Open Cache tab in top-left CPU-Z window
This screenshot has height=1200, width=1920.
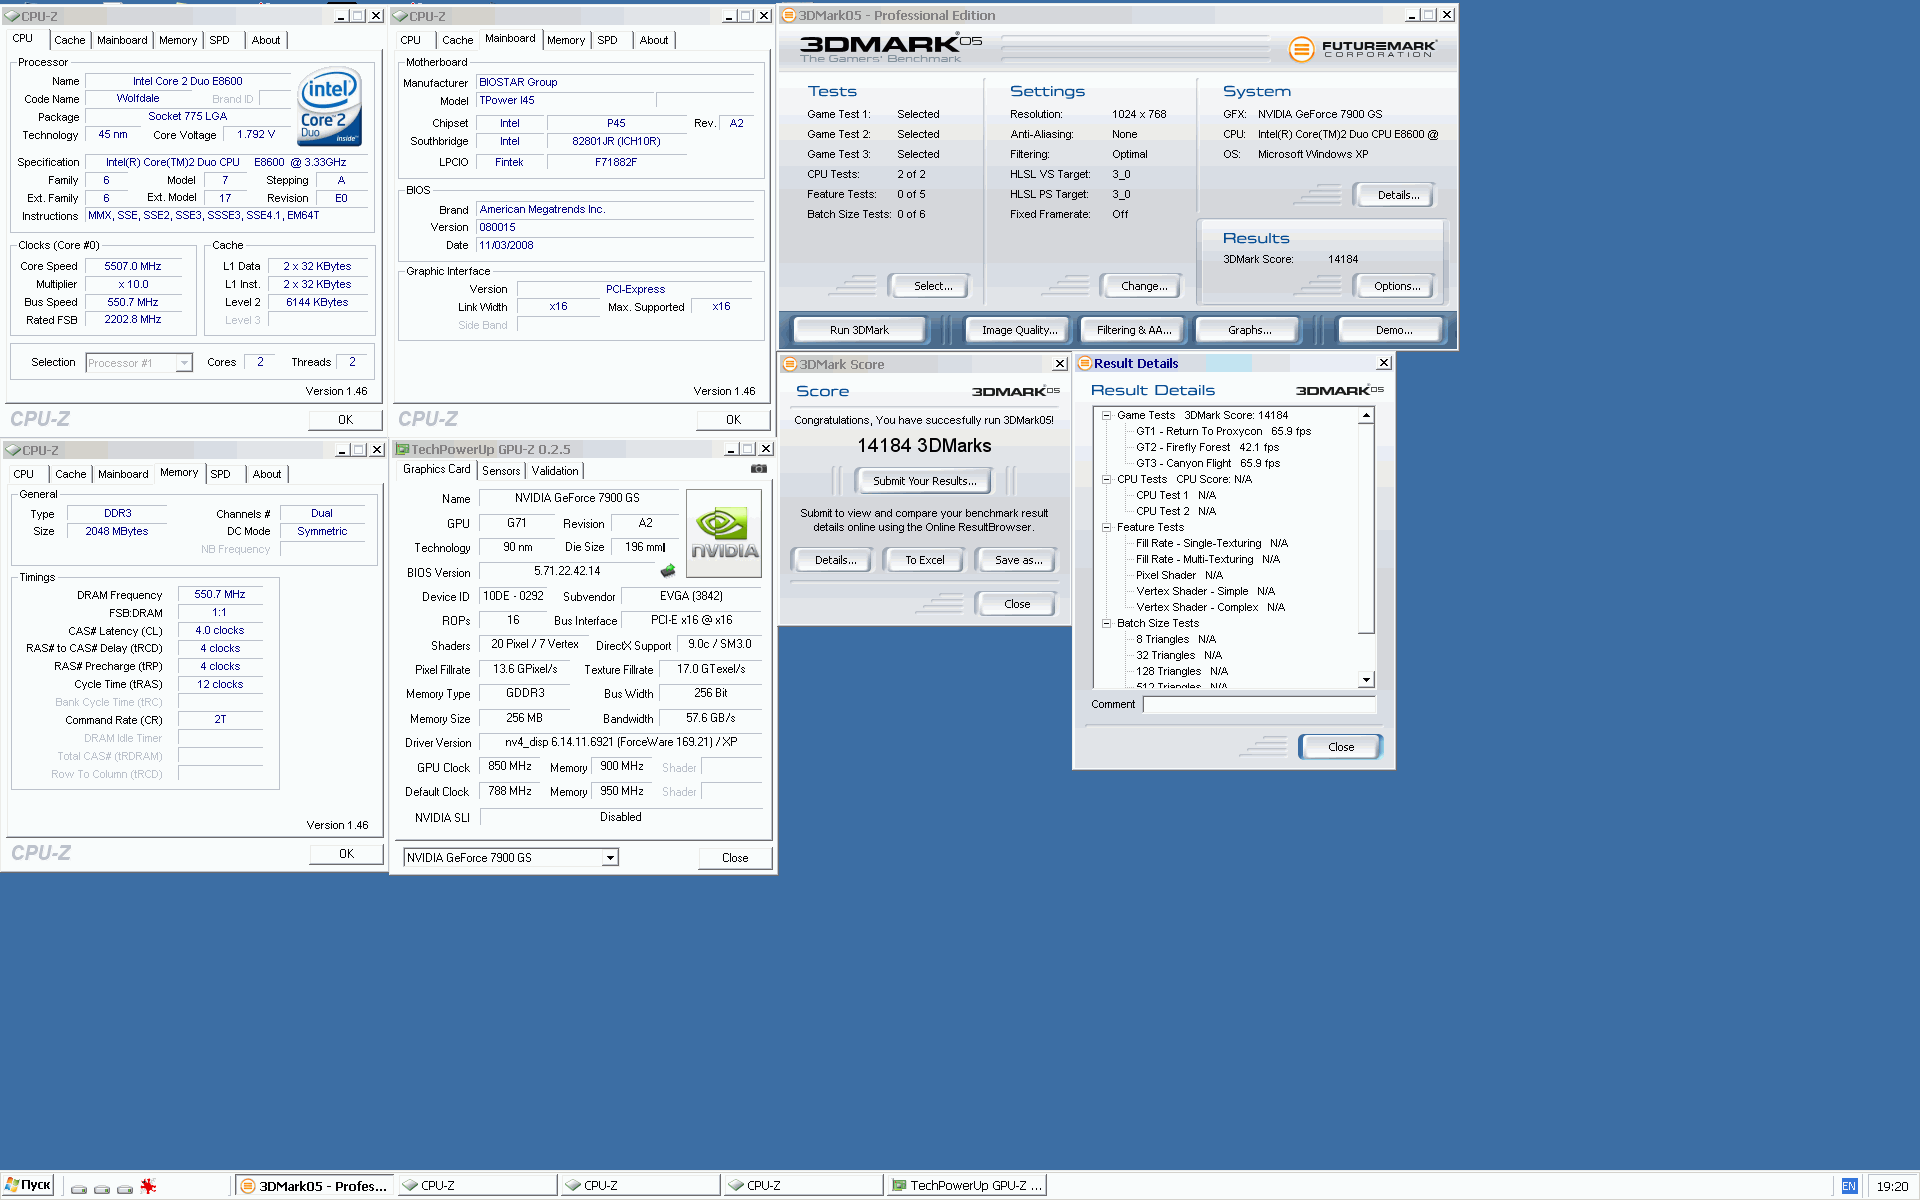70,40
